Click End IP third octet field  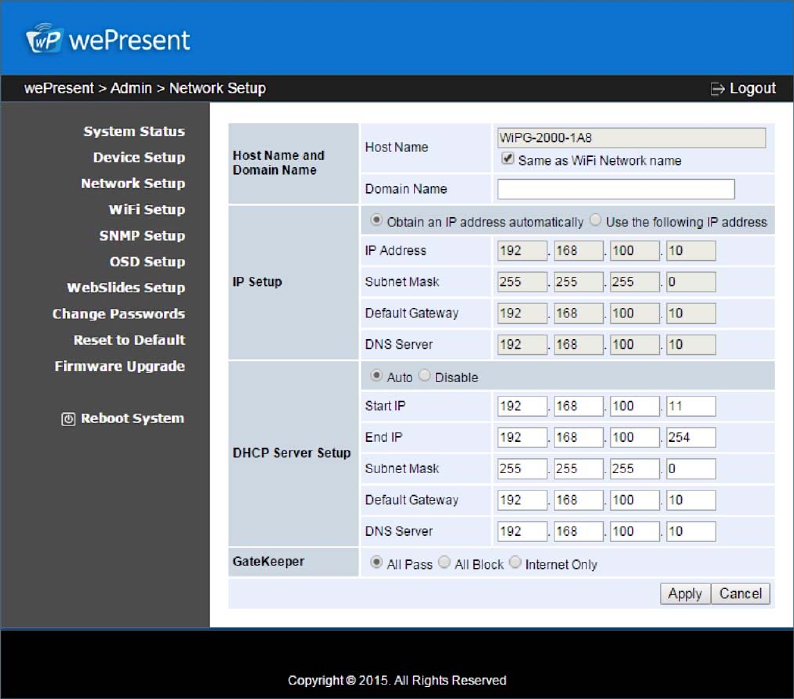[x=634, y=438]
